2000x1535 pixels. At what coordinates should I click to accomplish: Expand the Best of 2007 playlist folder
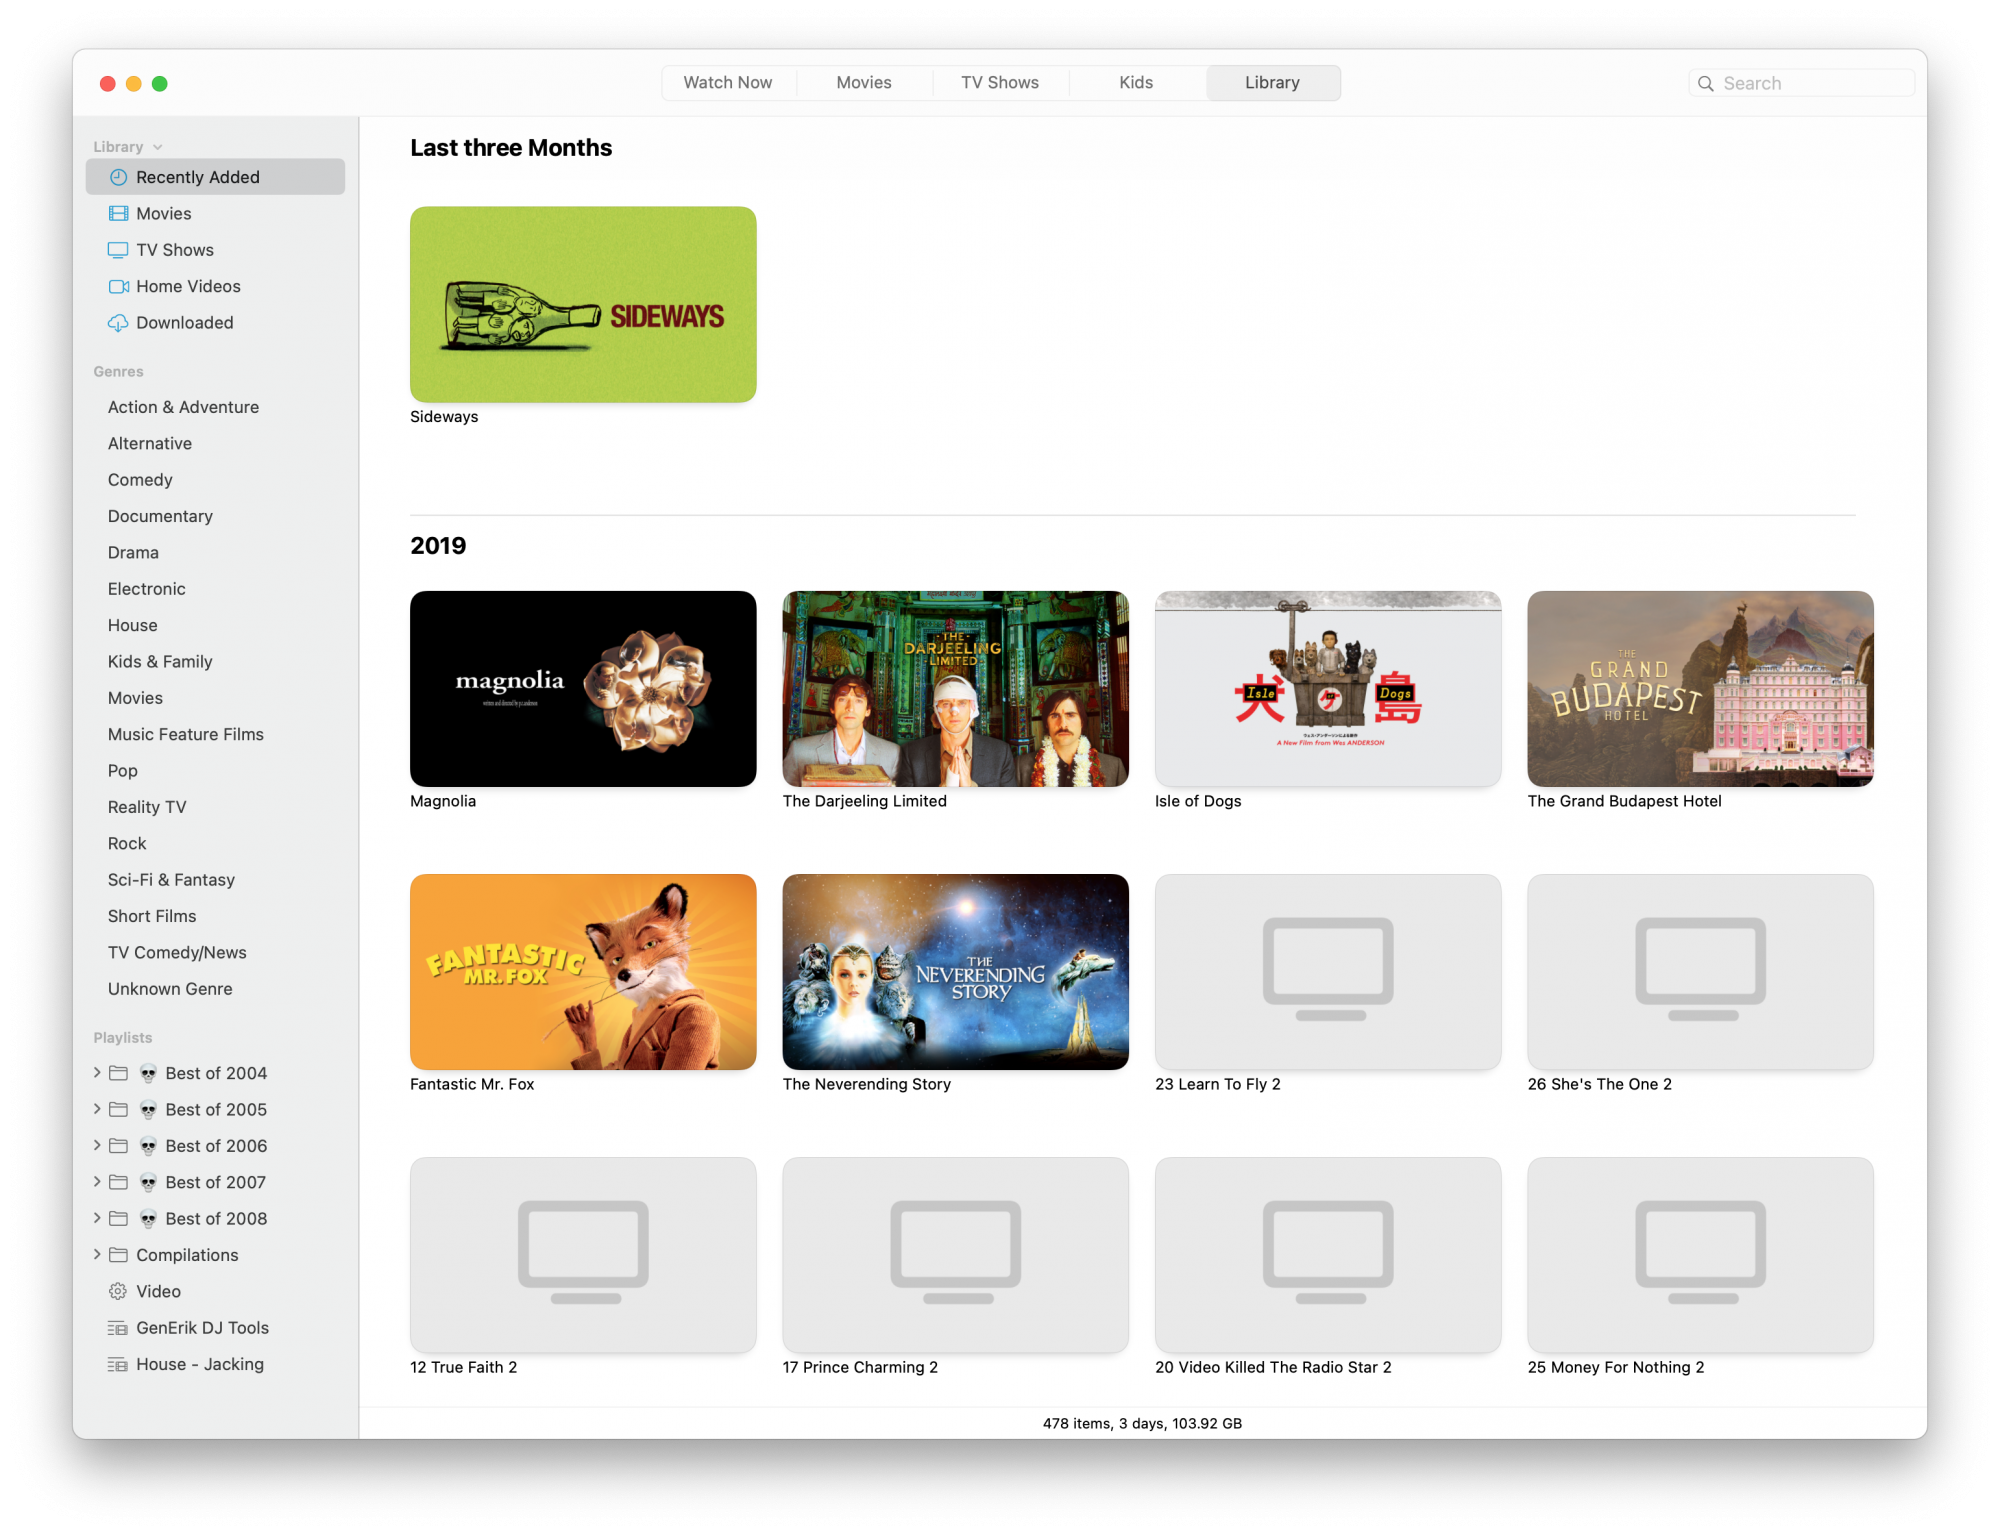[x=97, y=1181]
